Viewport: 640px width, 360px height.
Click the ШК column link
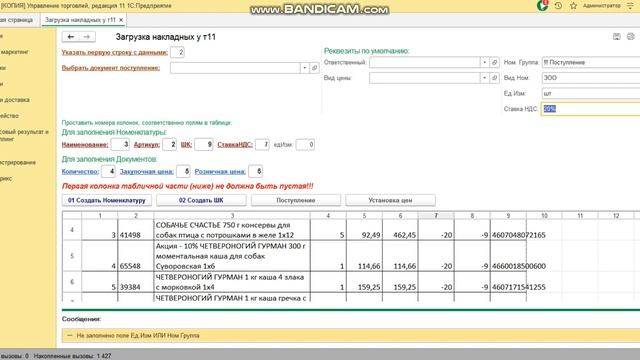point(186,144)
